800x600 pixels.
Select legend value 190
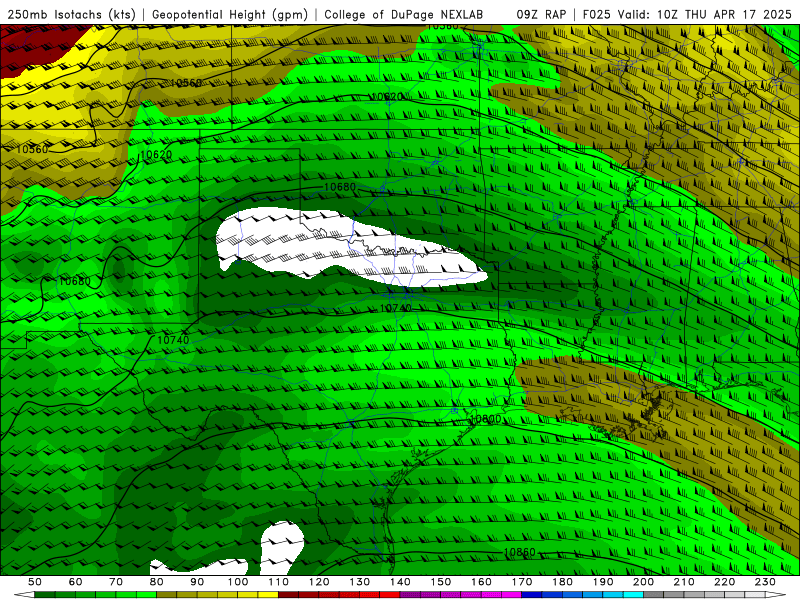click(603, 582)
